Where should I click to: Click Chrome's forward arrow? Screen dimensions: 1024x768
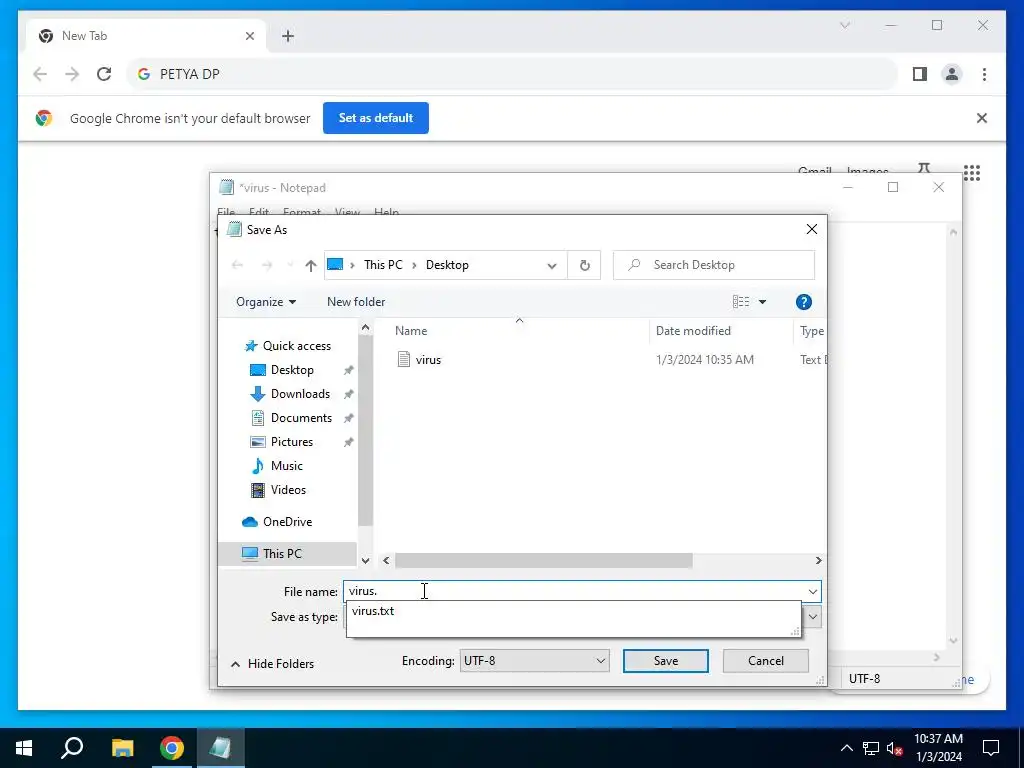tap(72, 74)
